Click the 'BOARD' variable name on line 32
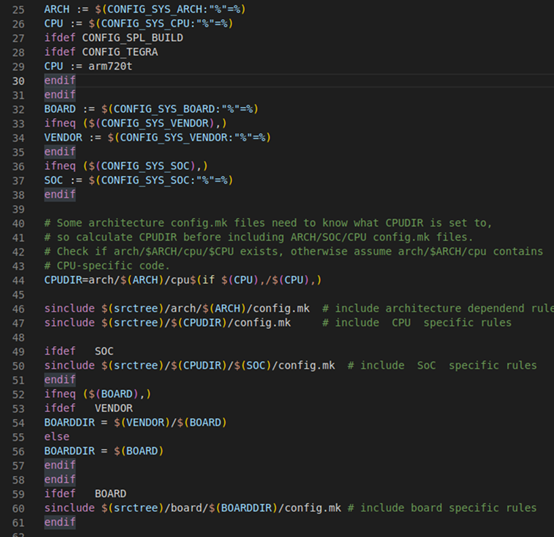The width and height of the screenshot is (554, 537). point(60,109)
